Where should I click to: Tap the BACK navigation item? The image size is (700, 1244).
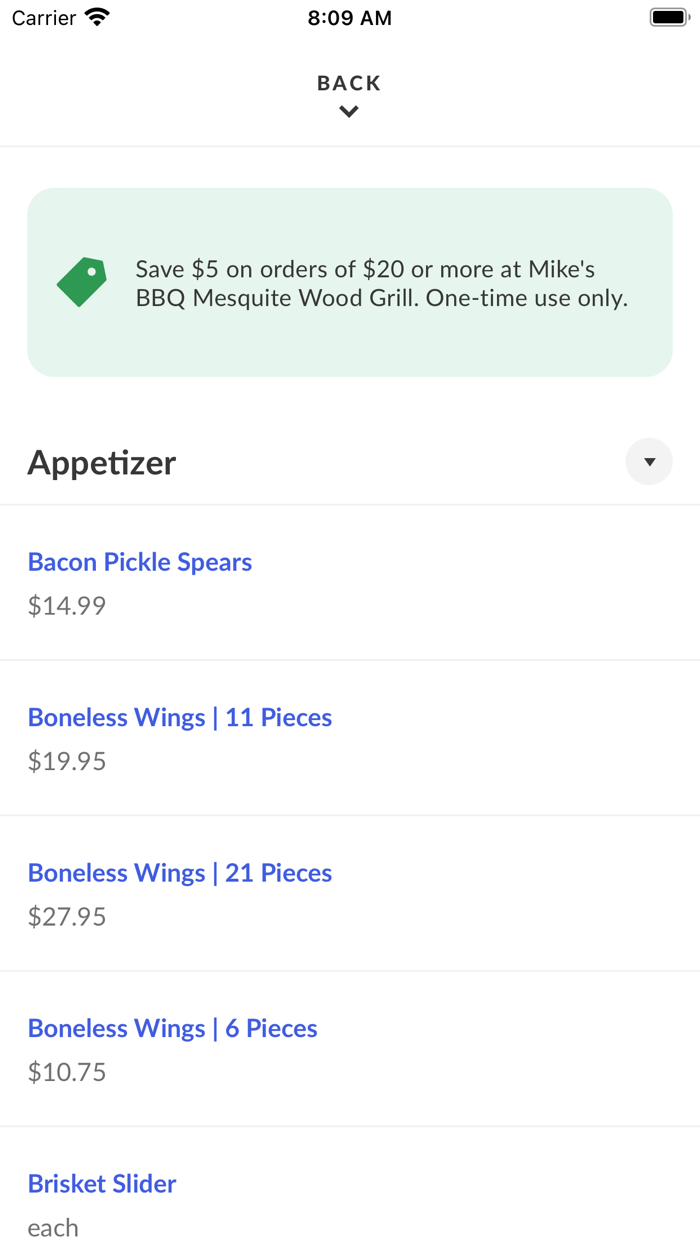[348, 83]
